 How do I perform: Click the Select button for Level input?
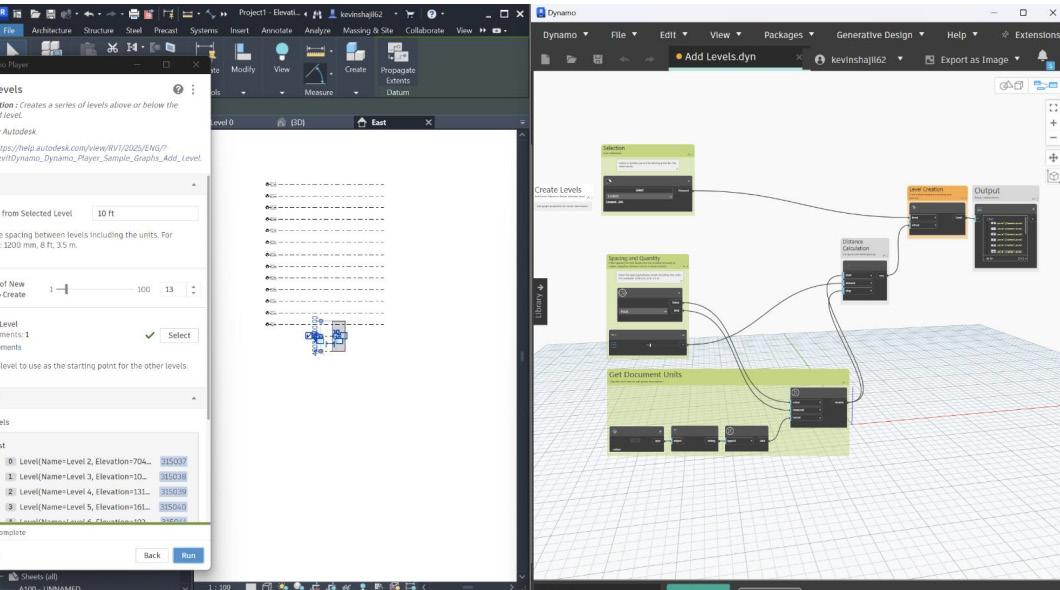click(x=179, y=335)
